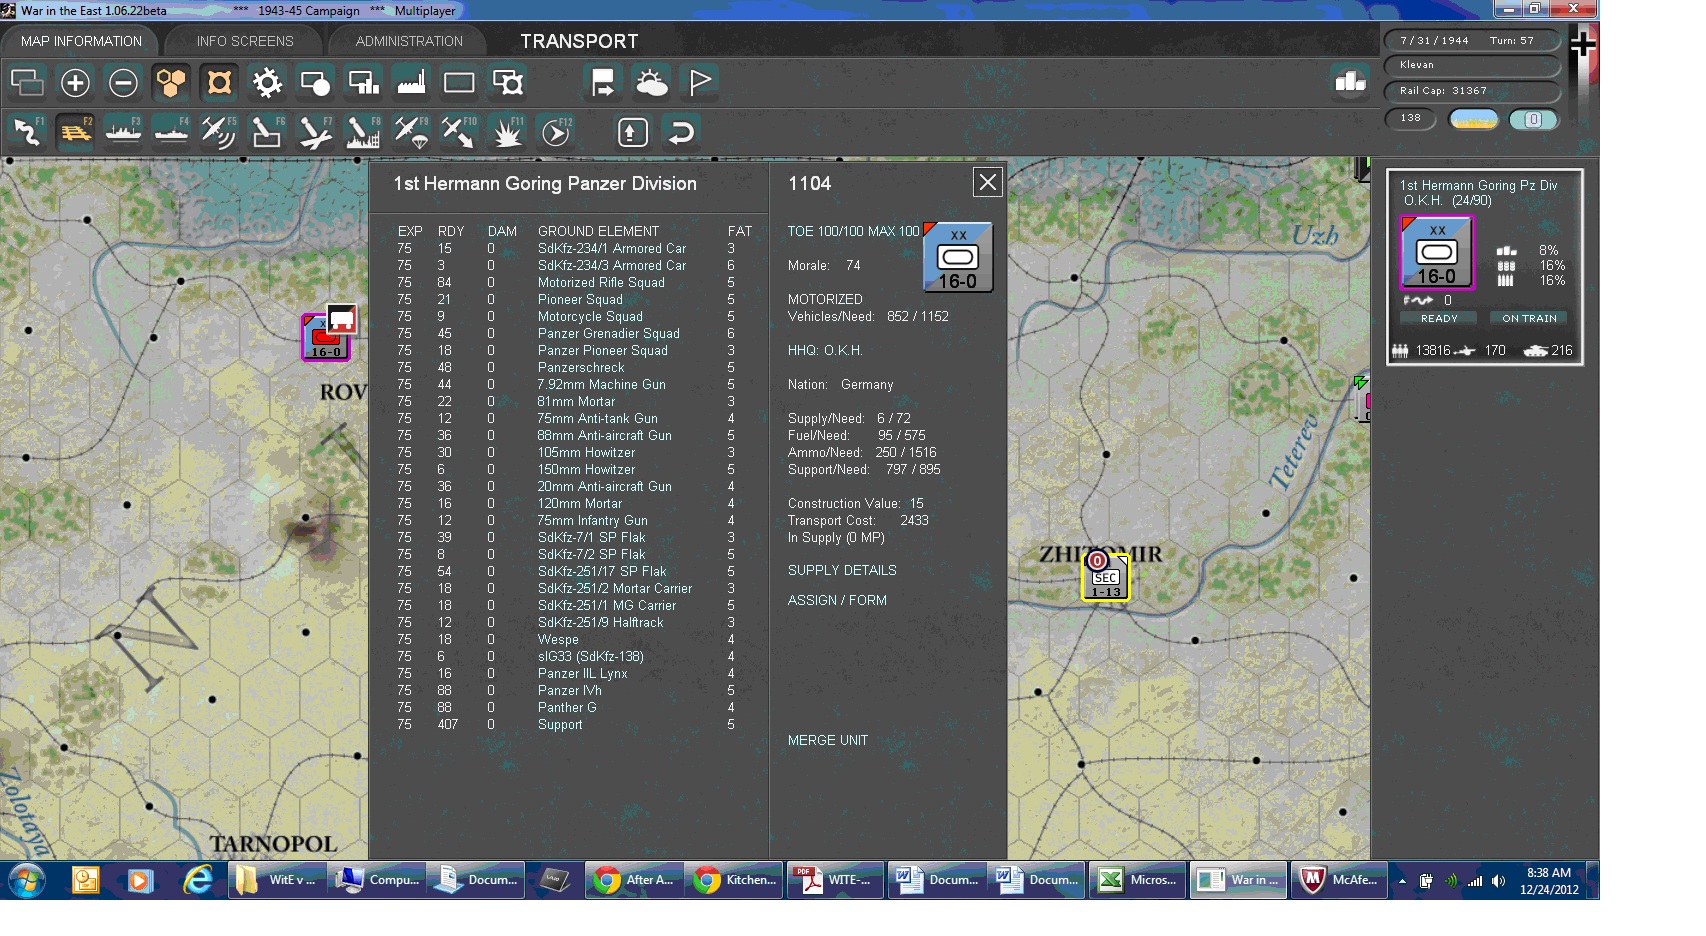Image resolution: width=1706 pixels, height=936 pixels.
Task: Click the 16-0 counter in right unit panel
Action: click(1437, 252)
